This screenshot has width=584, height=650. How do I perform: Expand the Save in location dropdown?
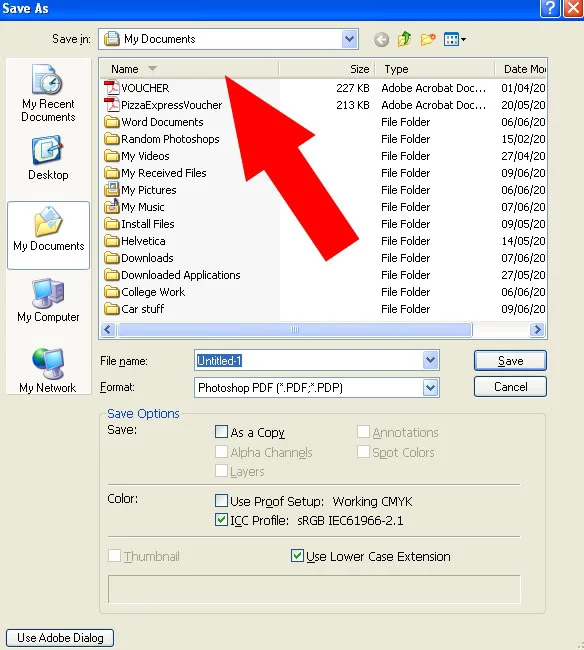[349, 39]
